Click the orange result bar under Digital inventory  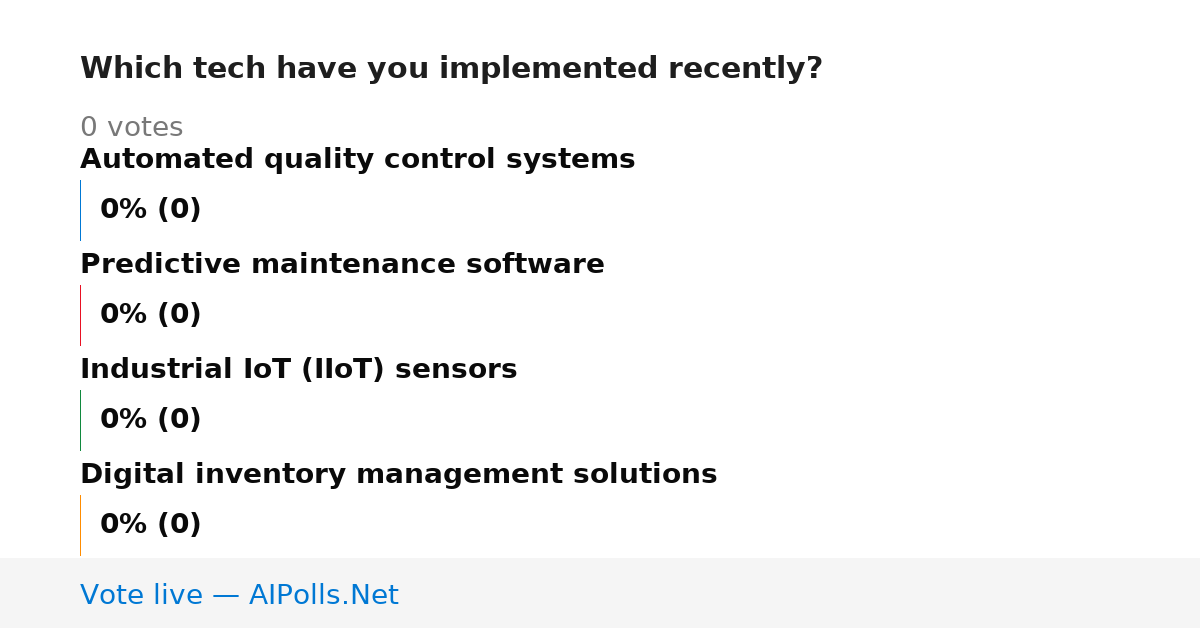coord(80,525)
